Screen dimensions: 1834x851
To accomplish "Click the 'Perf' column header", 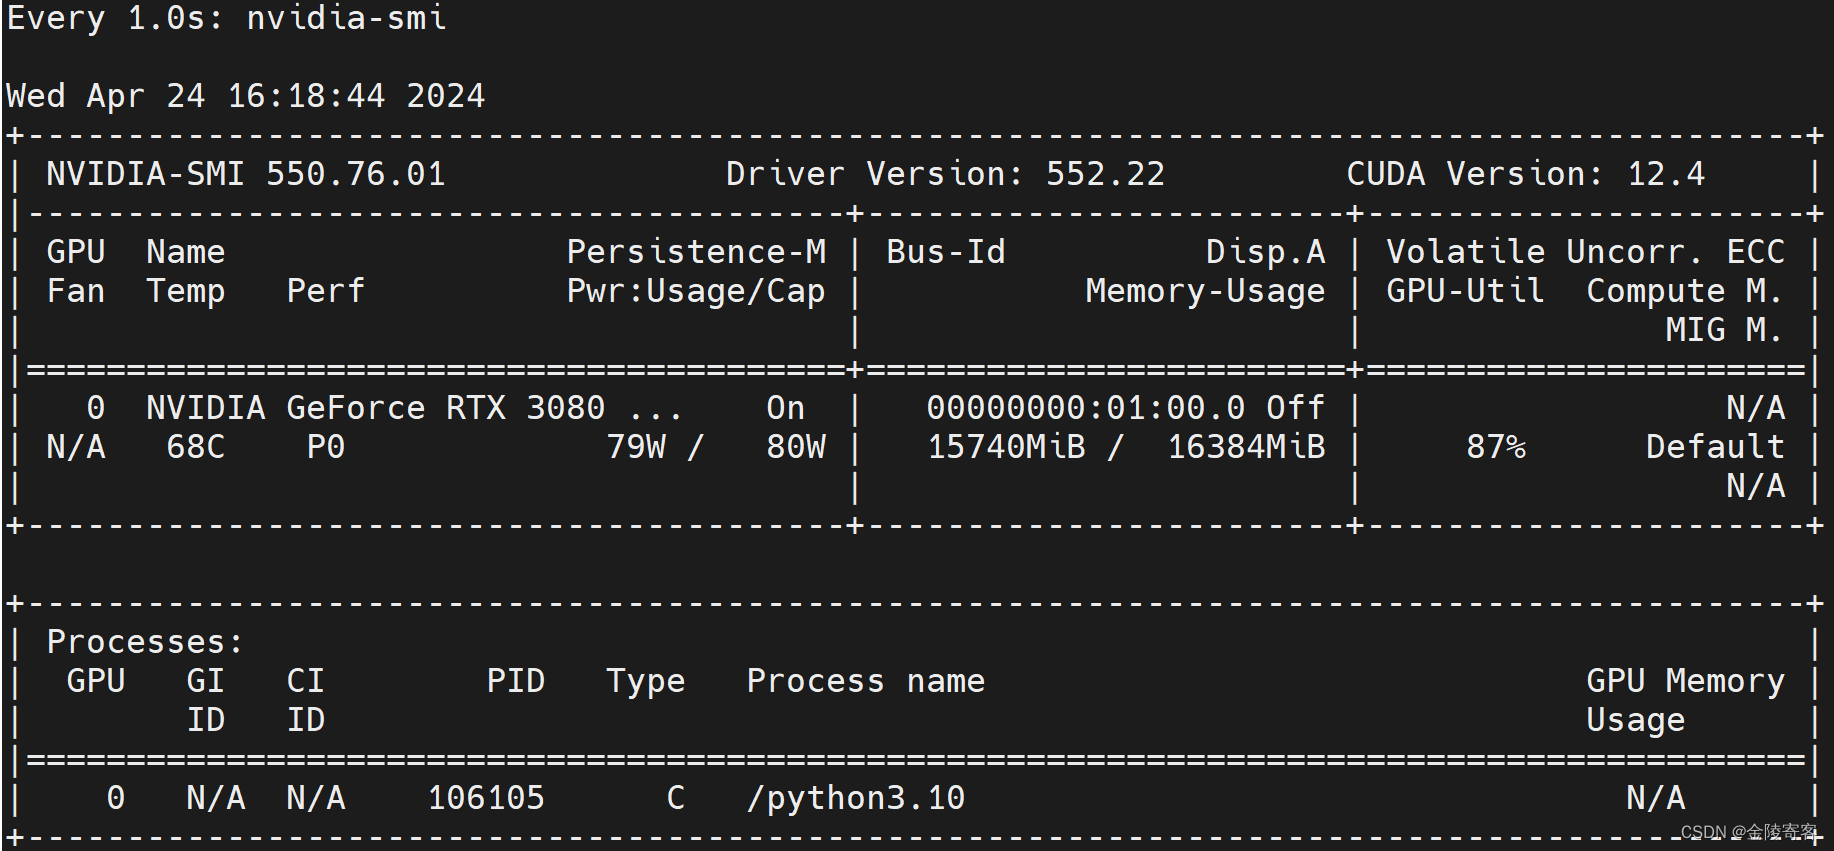I will [x=326, y=291].
